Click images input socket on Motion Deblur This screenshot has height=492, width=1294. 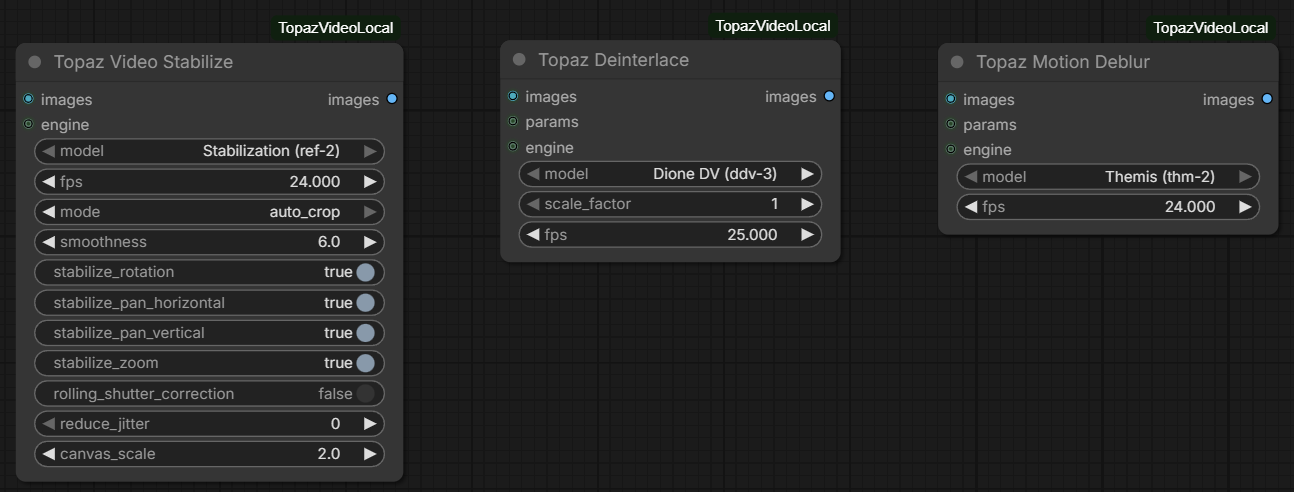950,99
